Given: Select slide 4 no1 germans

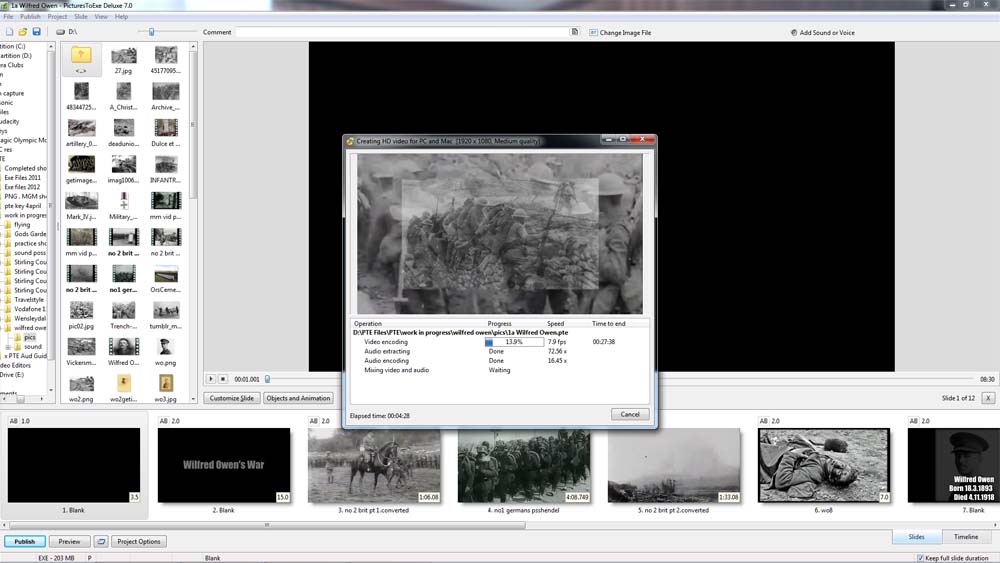Looking at the screenshot, I should 524,465.
